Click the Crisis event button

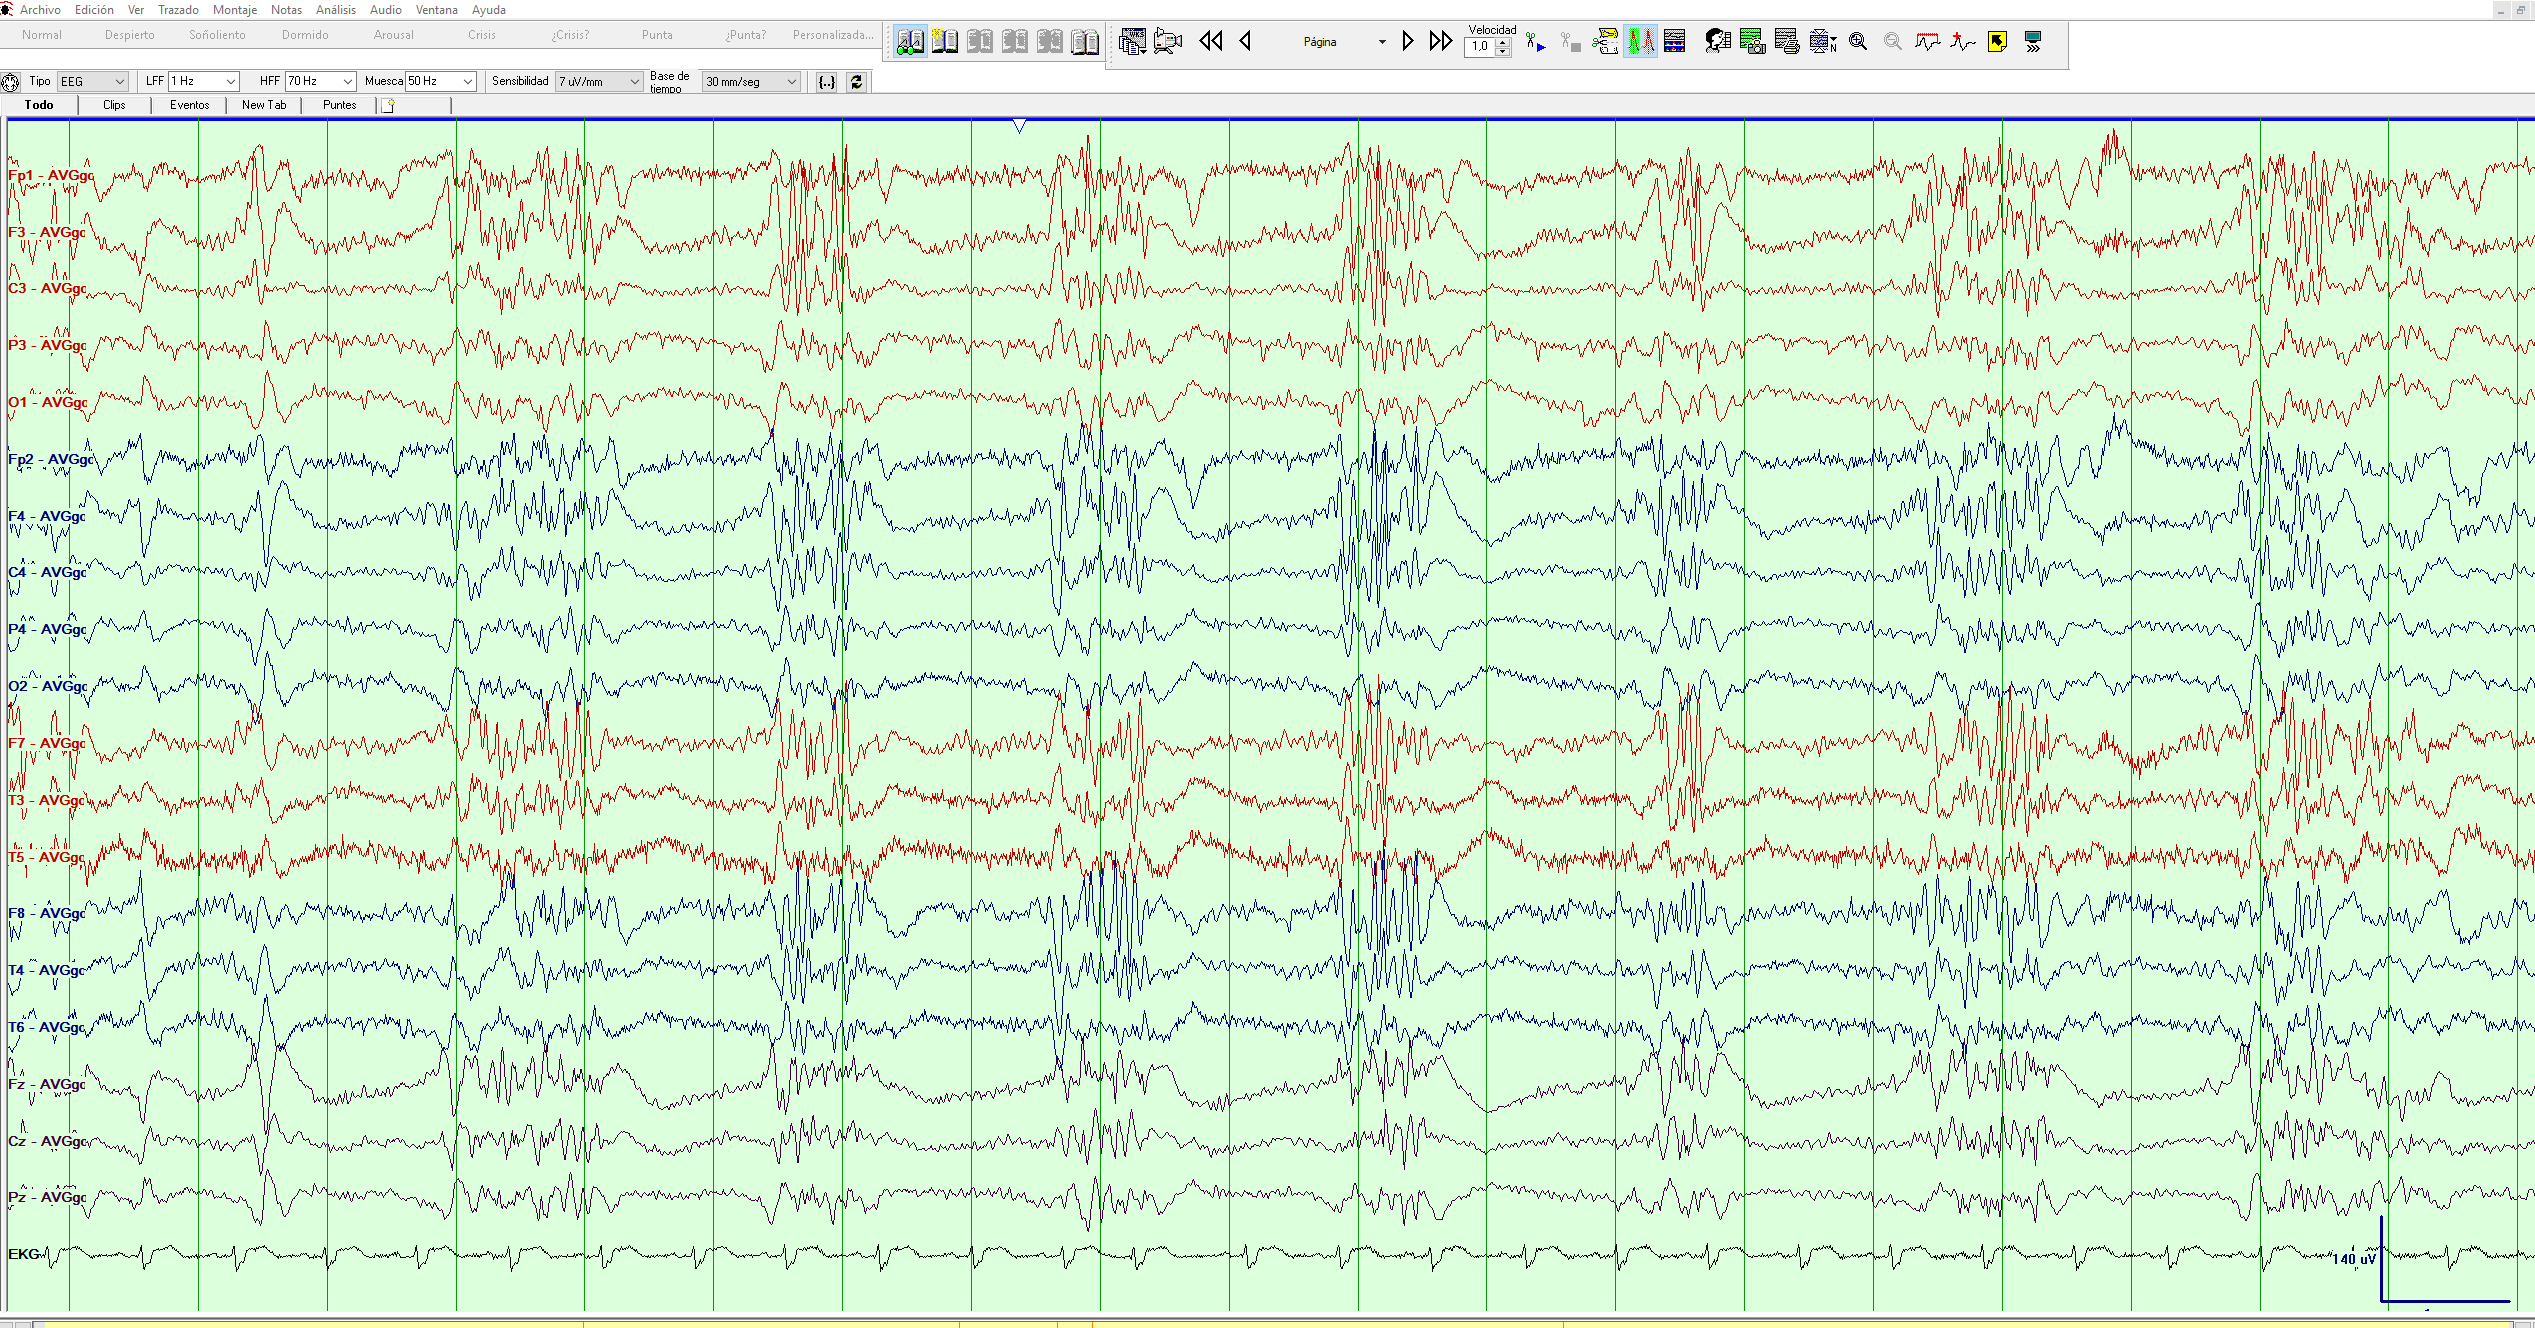pos(481,35)
